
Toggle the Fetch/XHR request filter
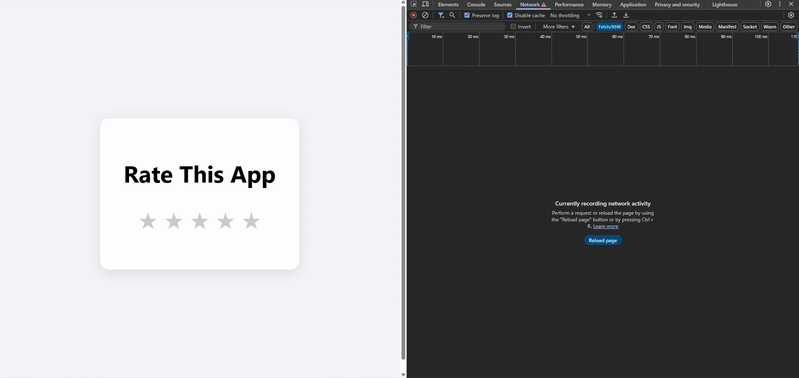click(x=609, y=26)
